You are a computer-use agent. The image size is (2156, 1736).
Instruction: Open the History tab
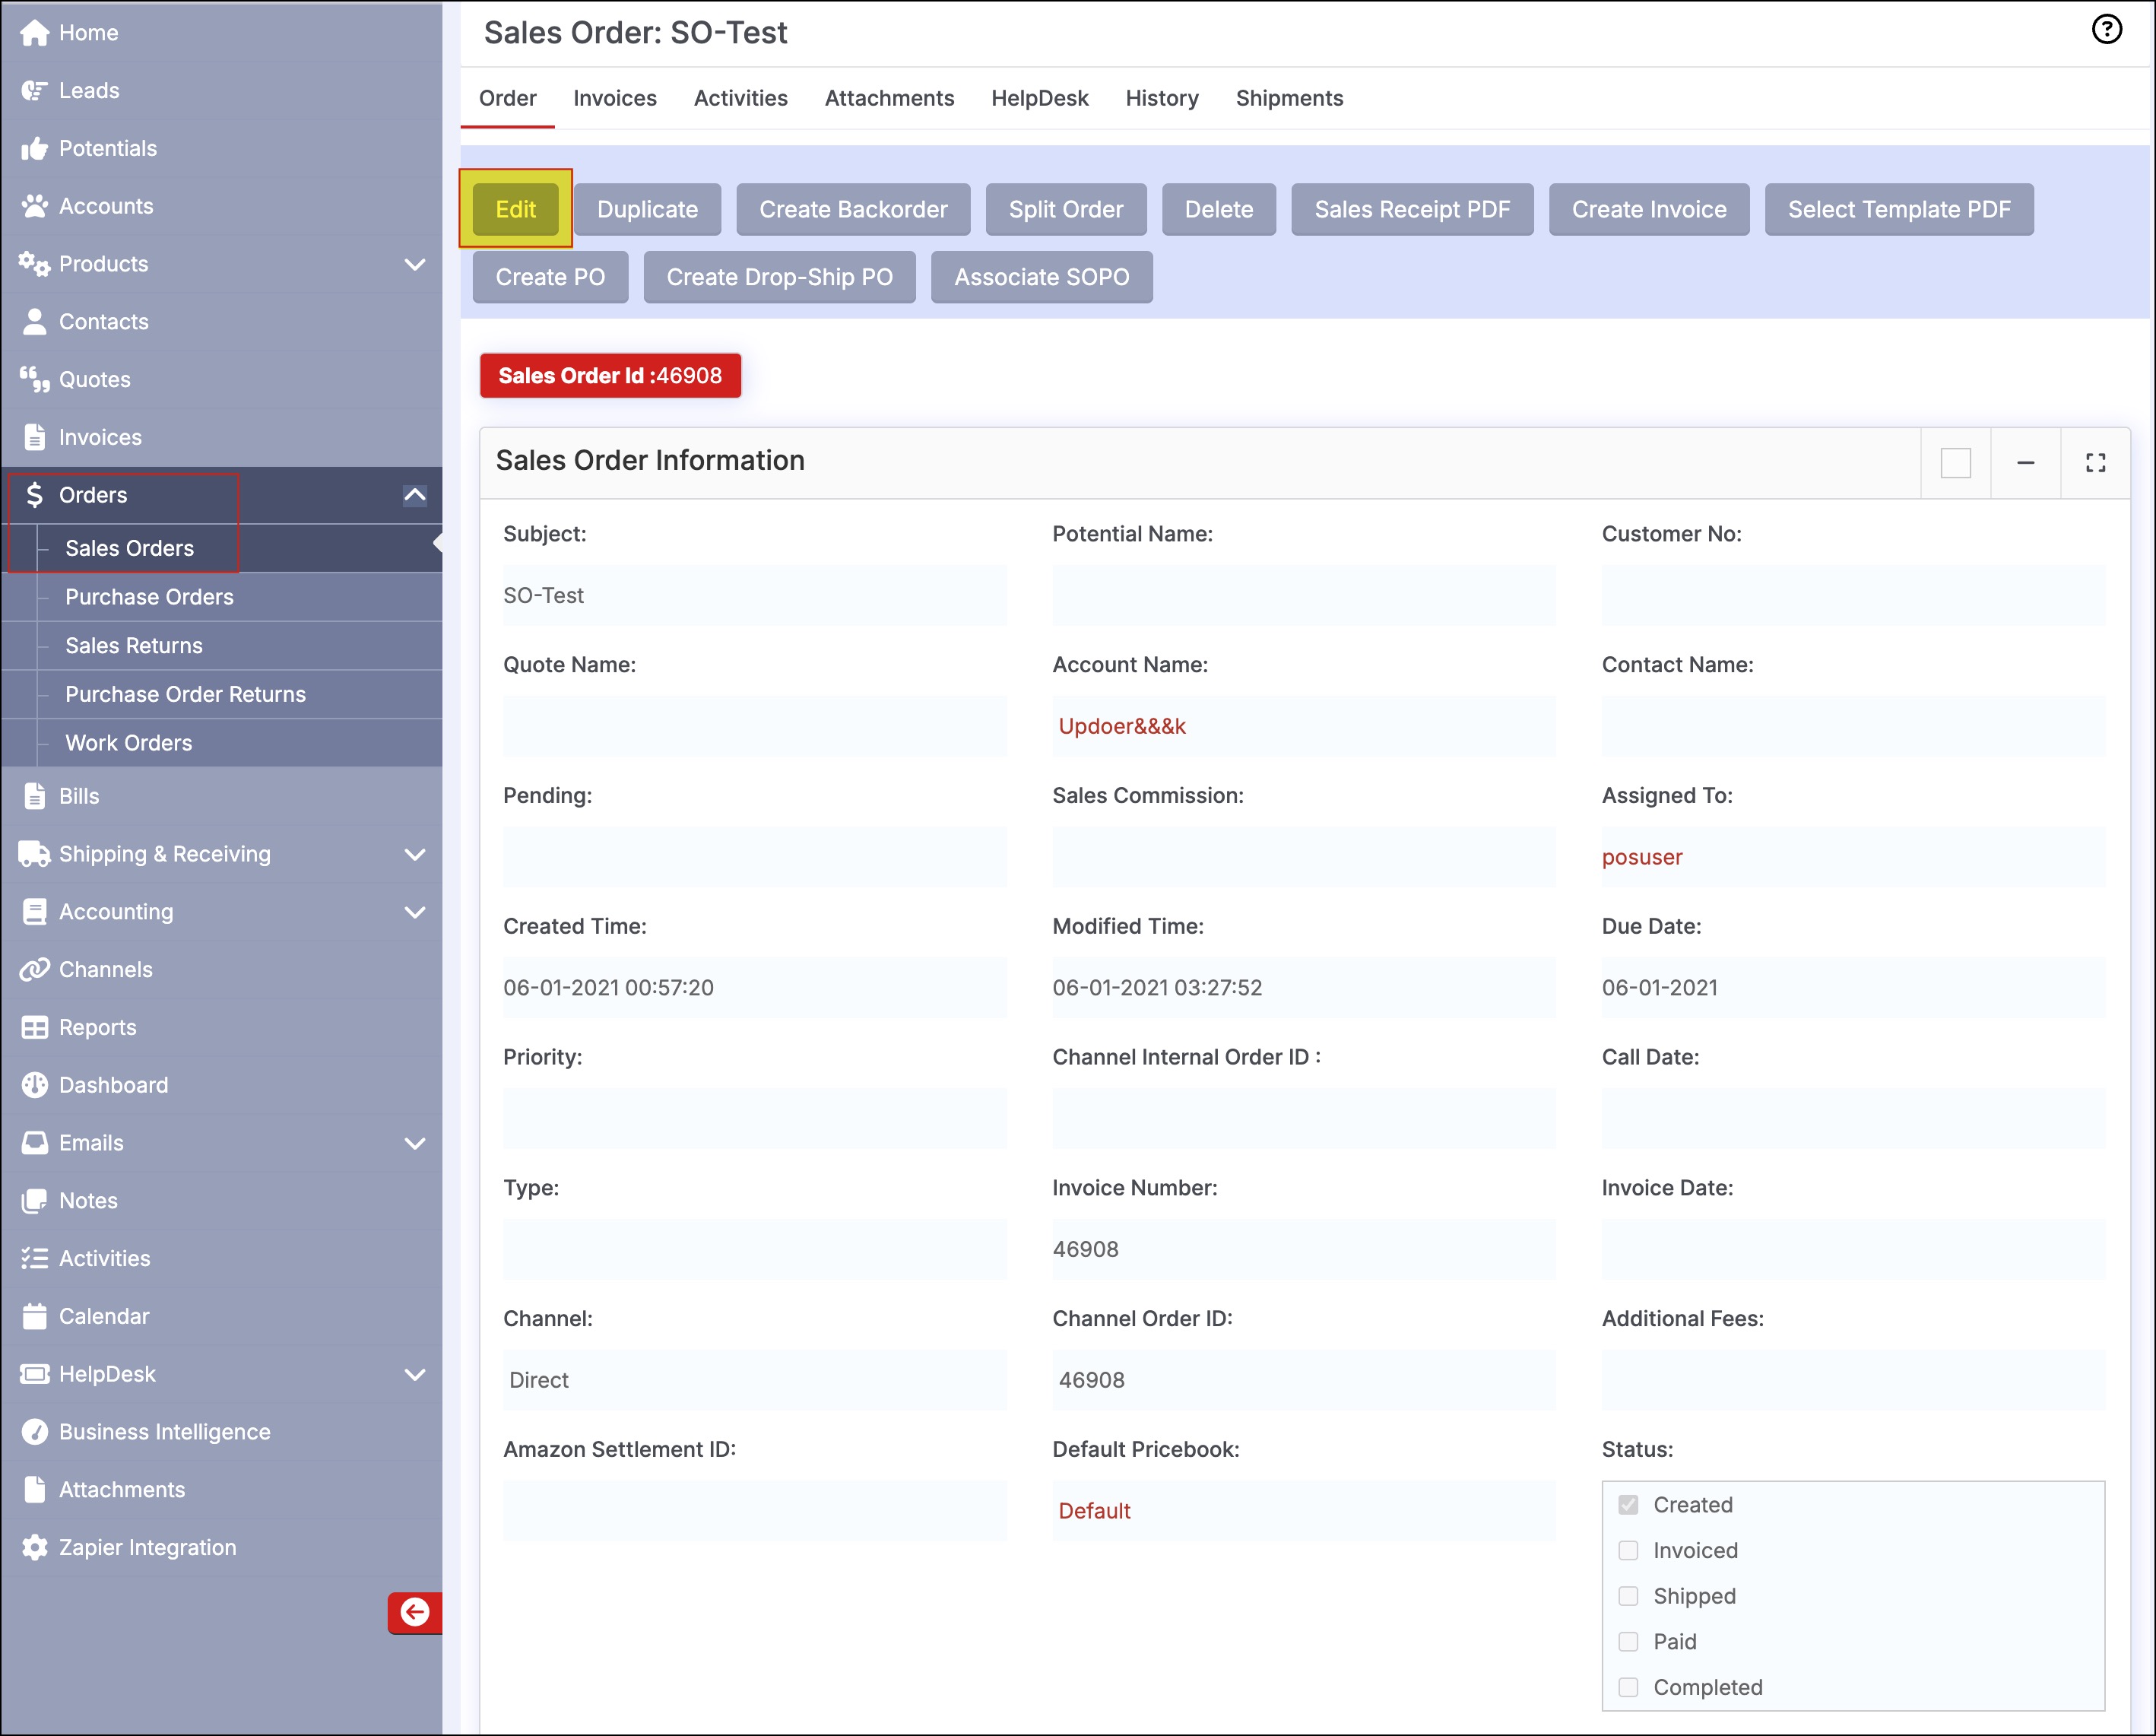point(1161,98)
